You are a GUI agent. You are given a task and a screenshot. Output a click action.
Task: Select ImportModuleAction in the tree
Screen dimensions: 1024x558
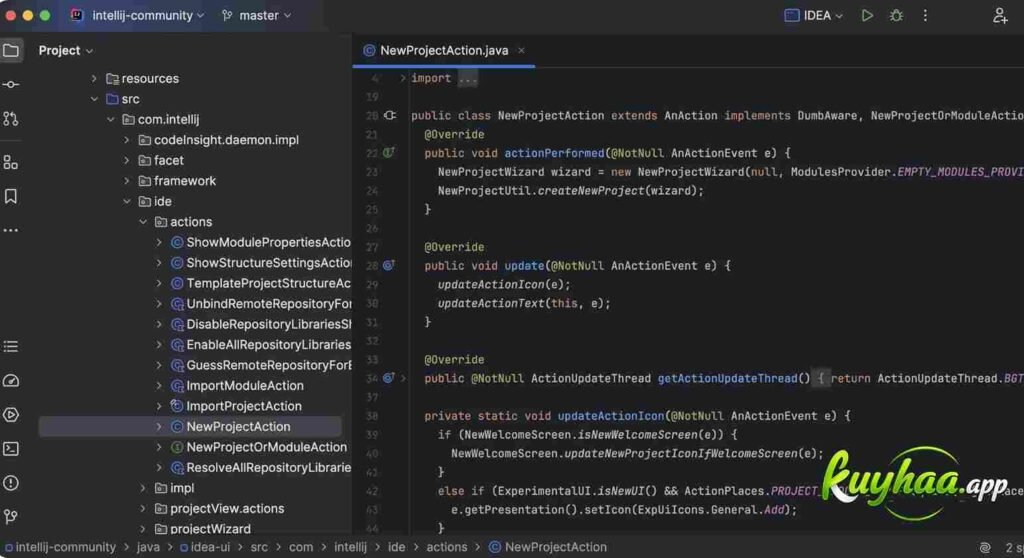tap(245, 386)
